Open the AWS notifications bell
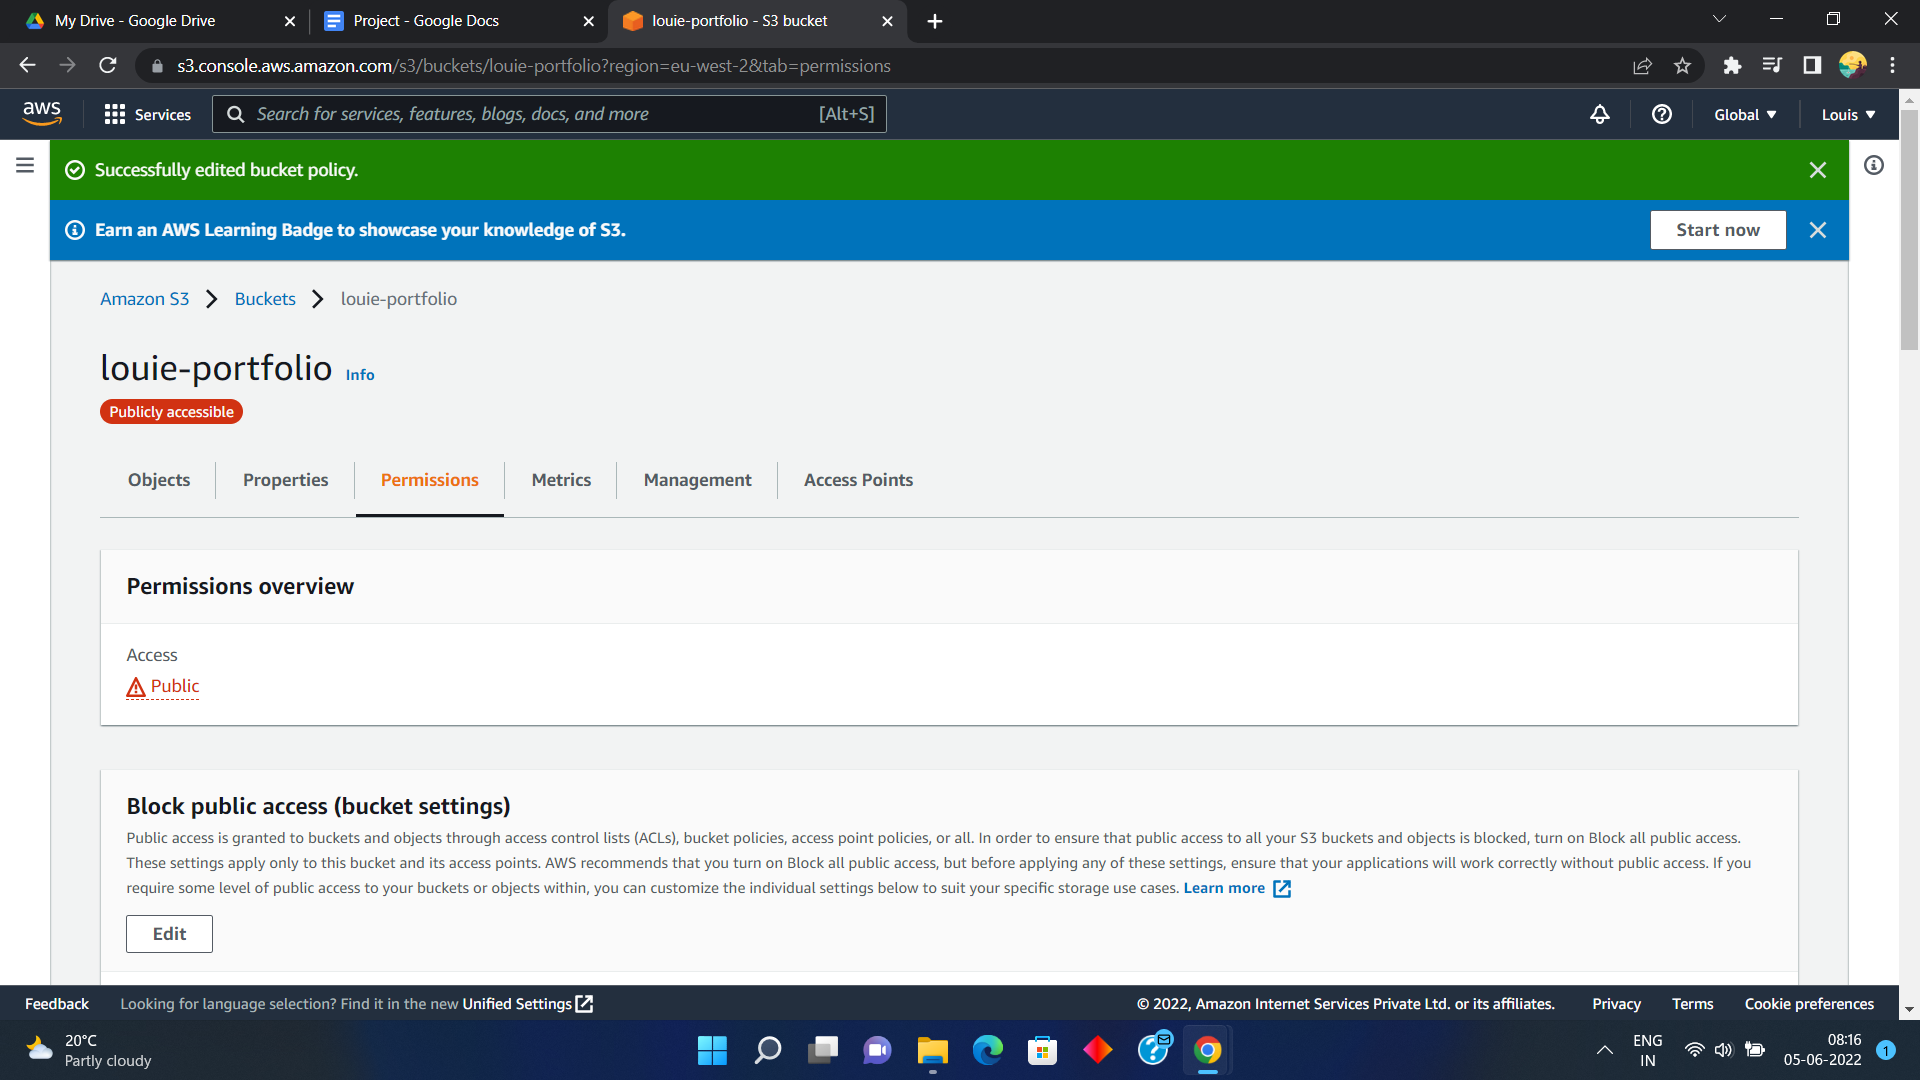 1600,114
